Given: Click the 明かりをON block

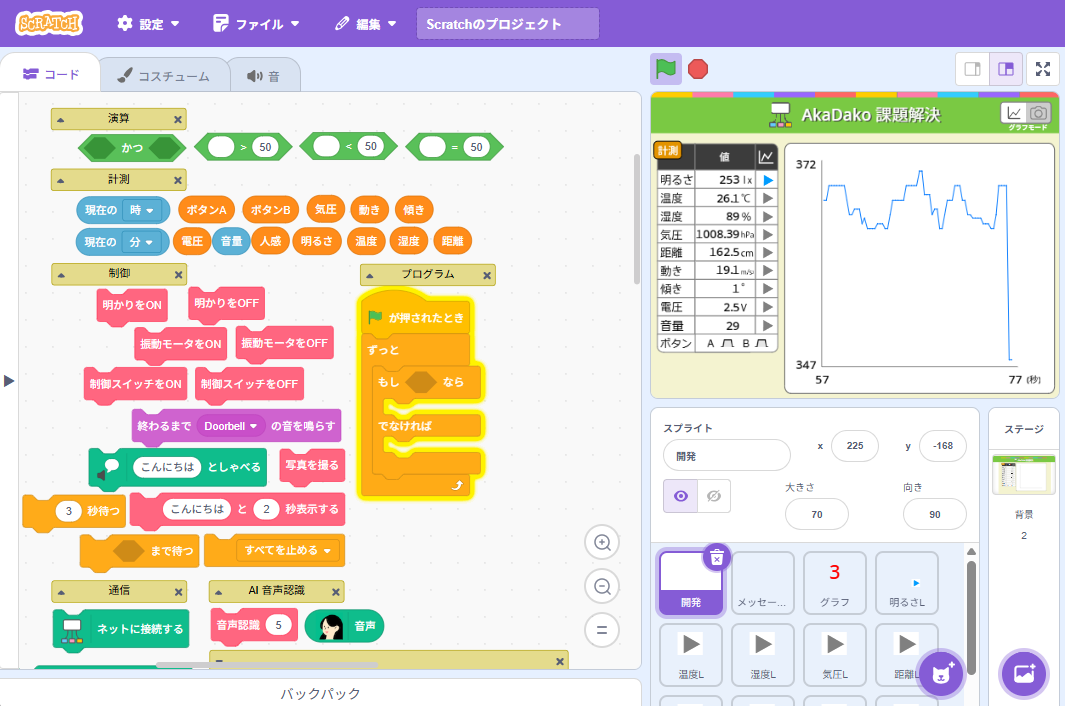Looking at the screenshot, I should (x=132, y=306).
